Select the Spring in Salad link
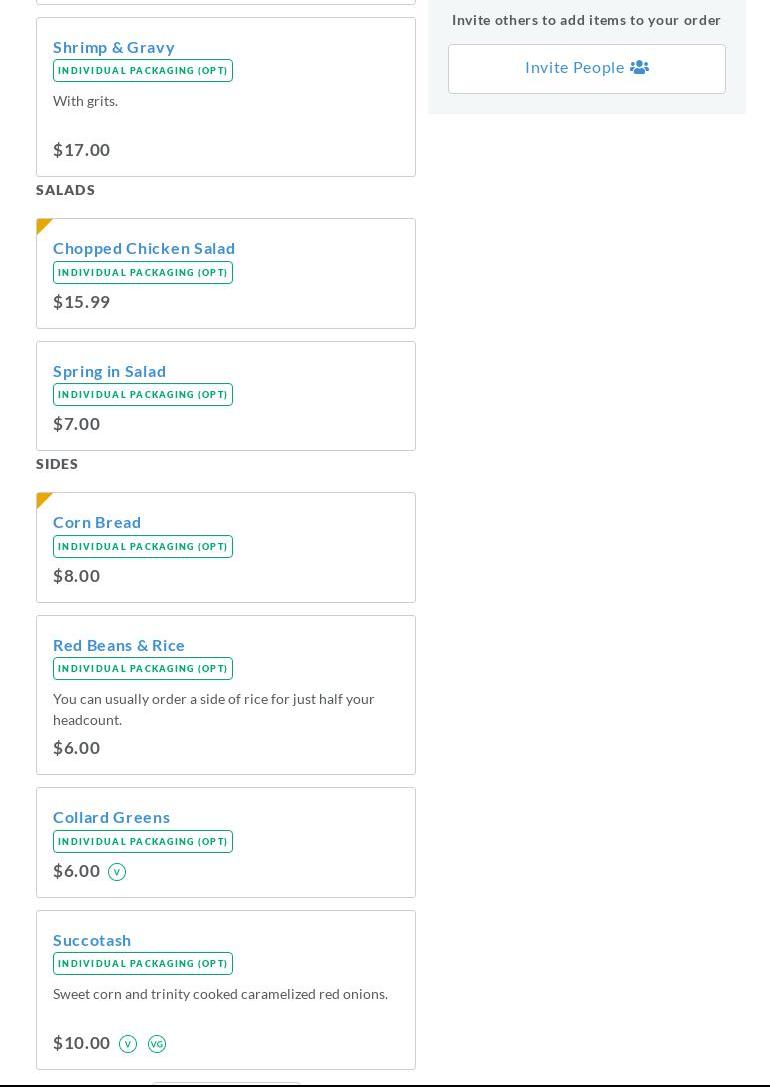Screen dimensions: 770x1087 point(110,371)
